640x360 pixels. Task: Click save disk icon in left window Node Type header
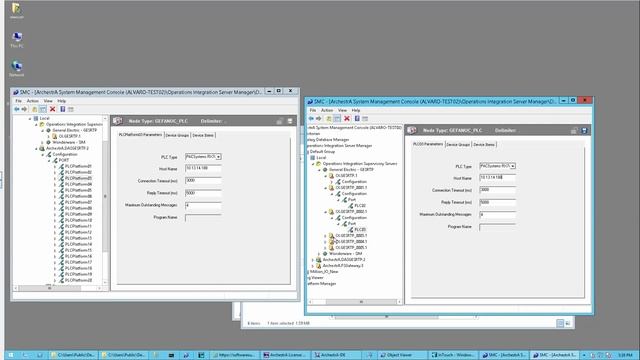coord(290,121)
